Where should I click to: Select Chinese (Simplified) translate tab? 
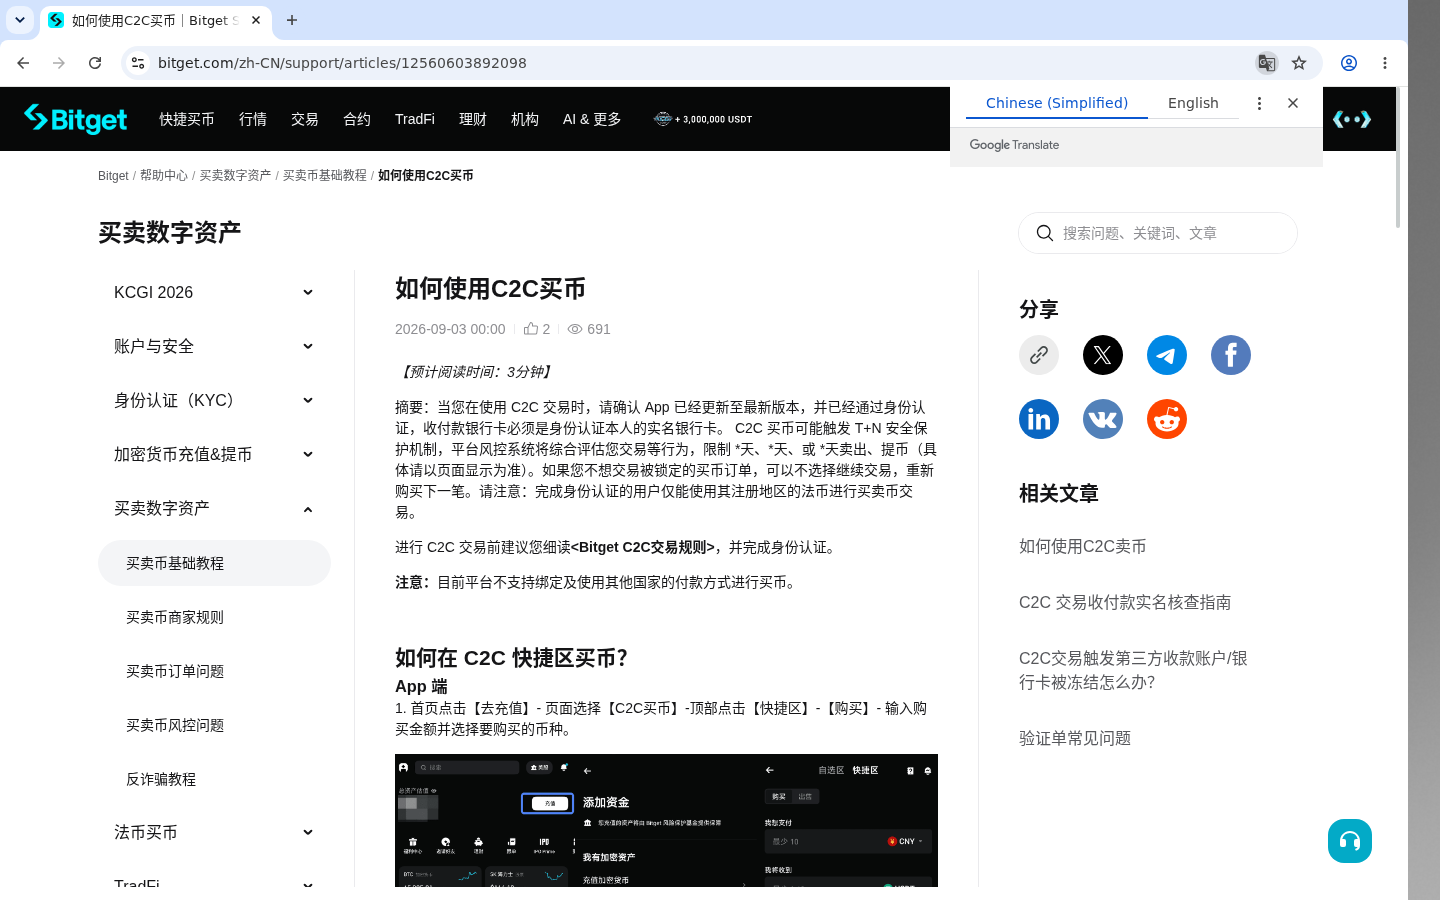(1057, 103)
